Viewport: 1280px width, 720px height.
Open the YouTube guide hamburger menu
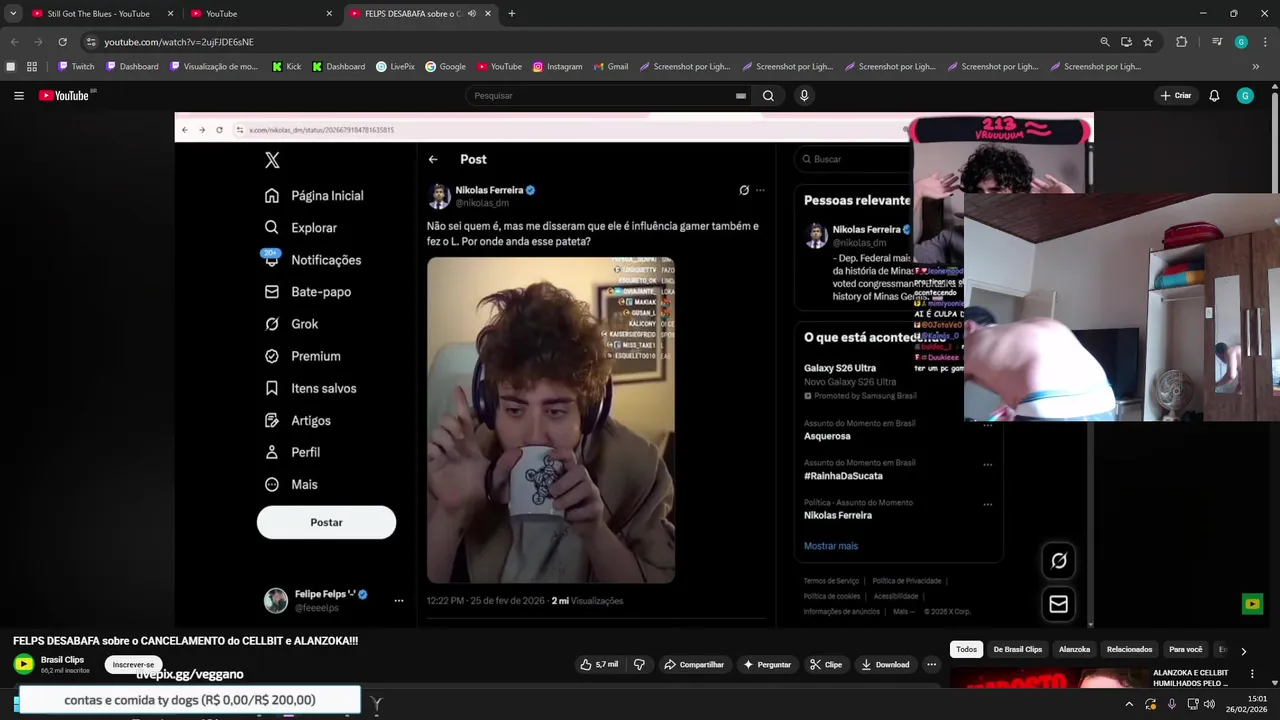[19, 96]
